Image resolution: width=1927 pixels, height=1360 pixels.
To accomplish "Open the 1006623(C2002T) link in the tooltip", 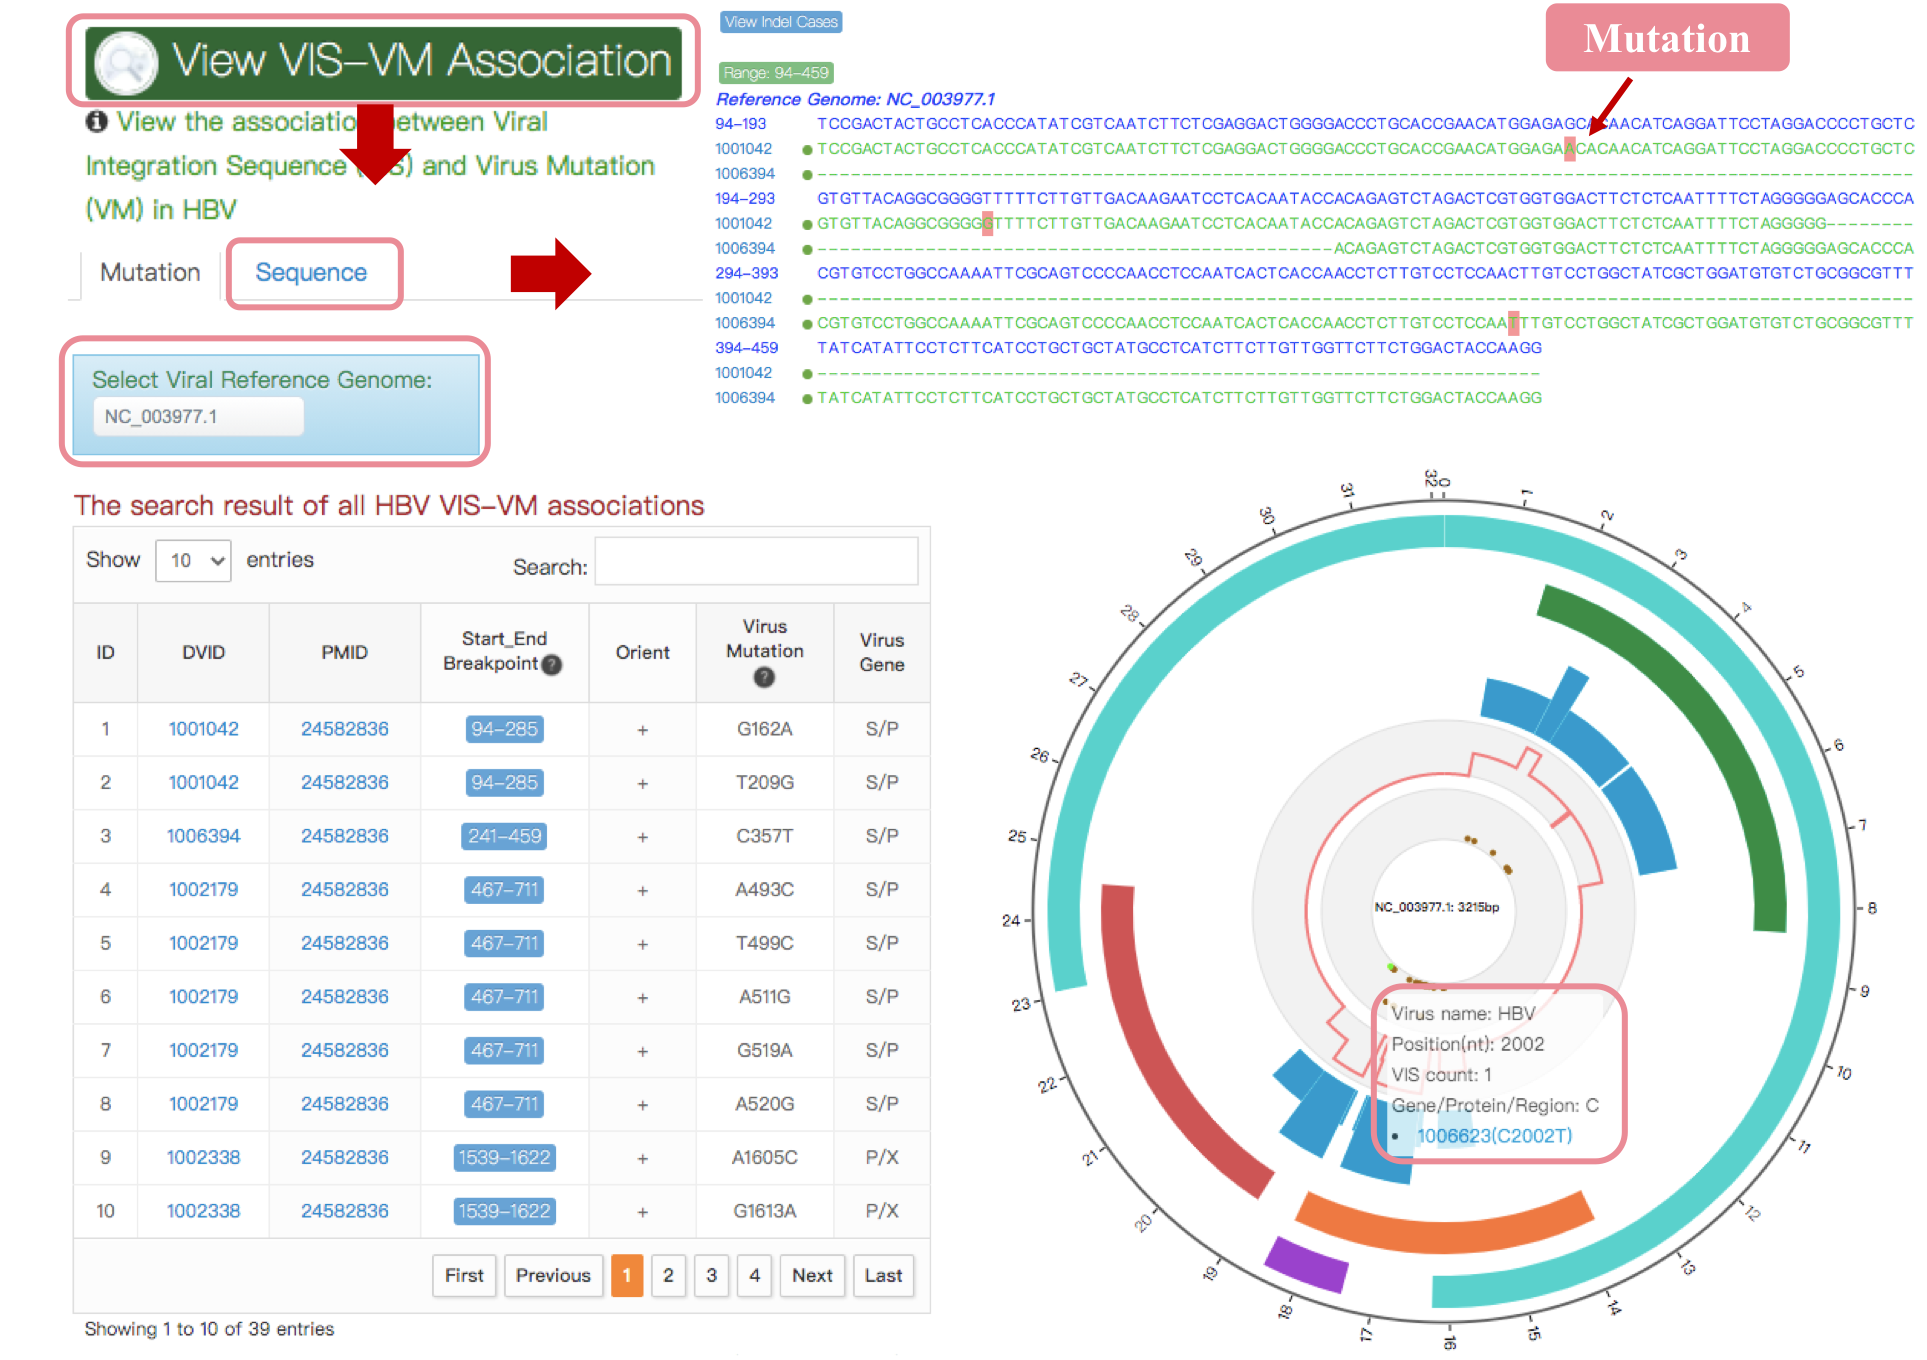I will click(1494, 1136).
